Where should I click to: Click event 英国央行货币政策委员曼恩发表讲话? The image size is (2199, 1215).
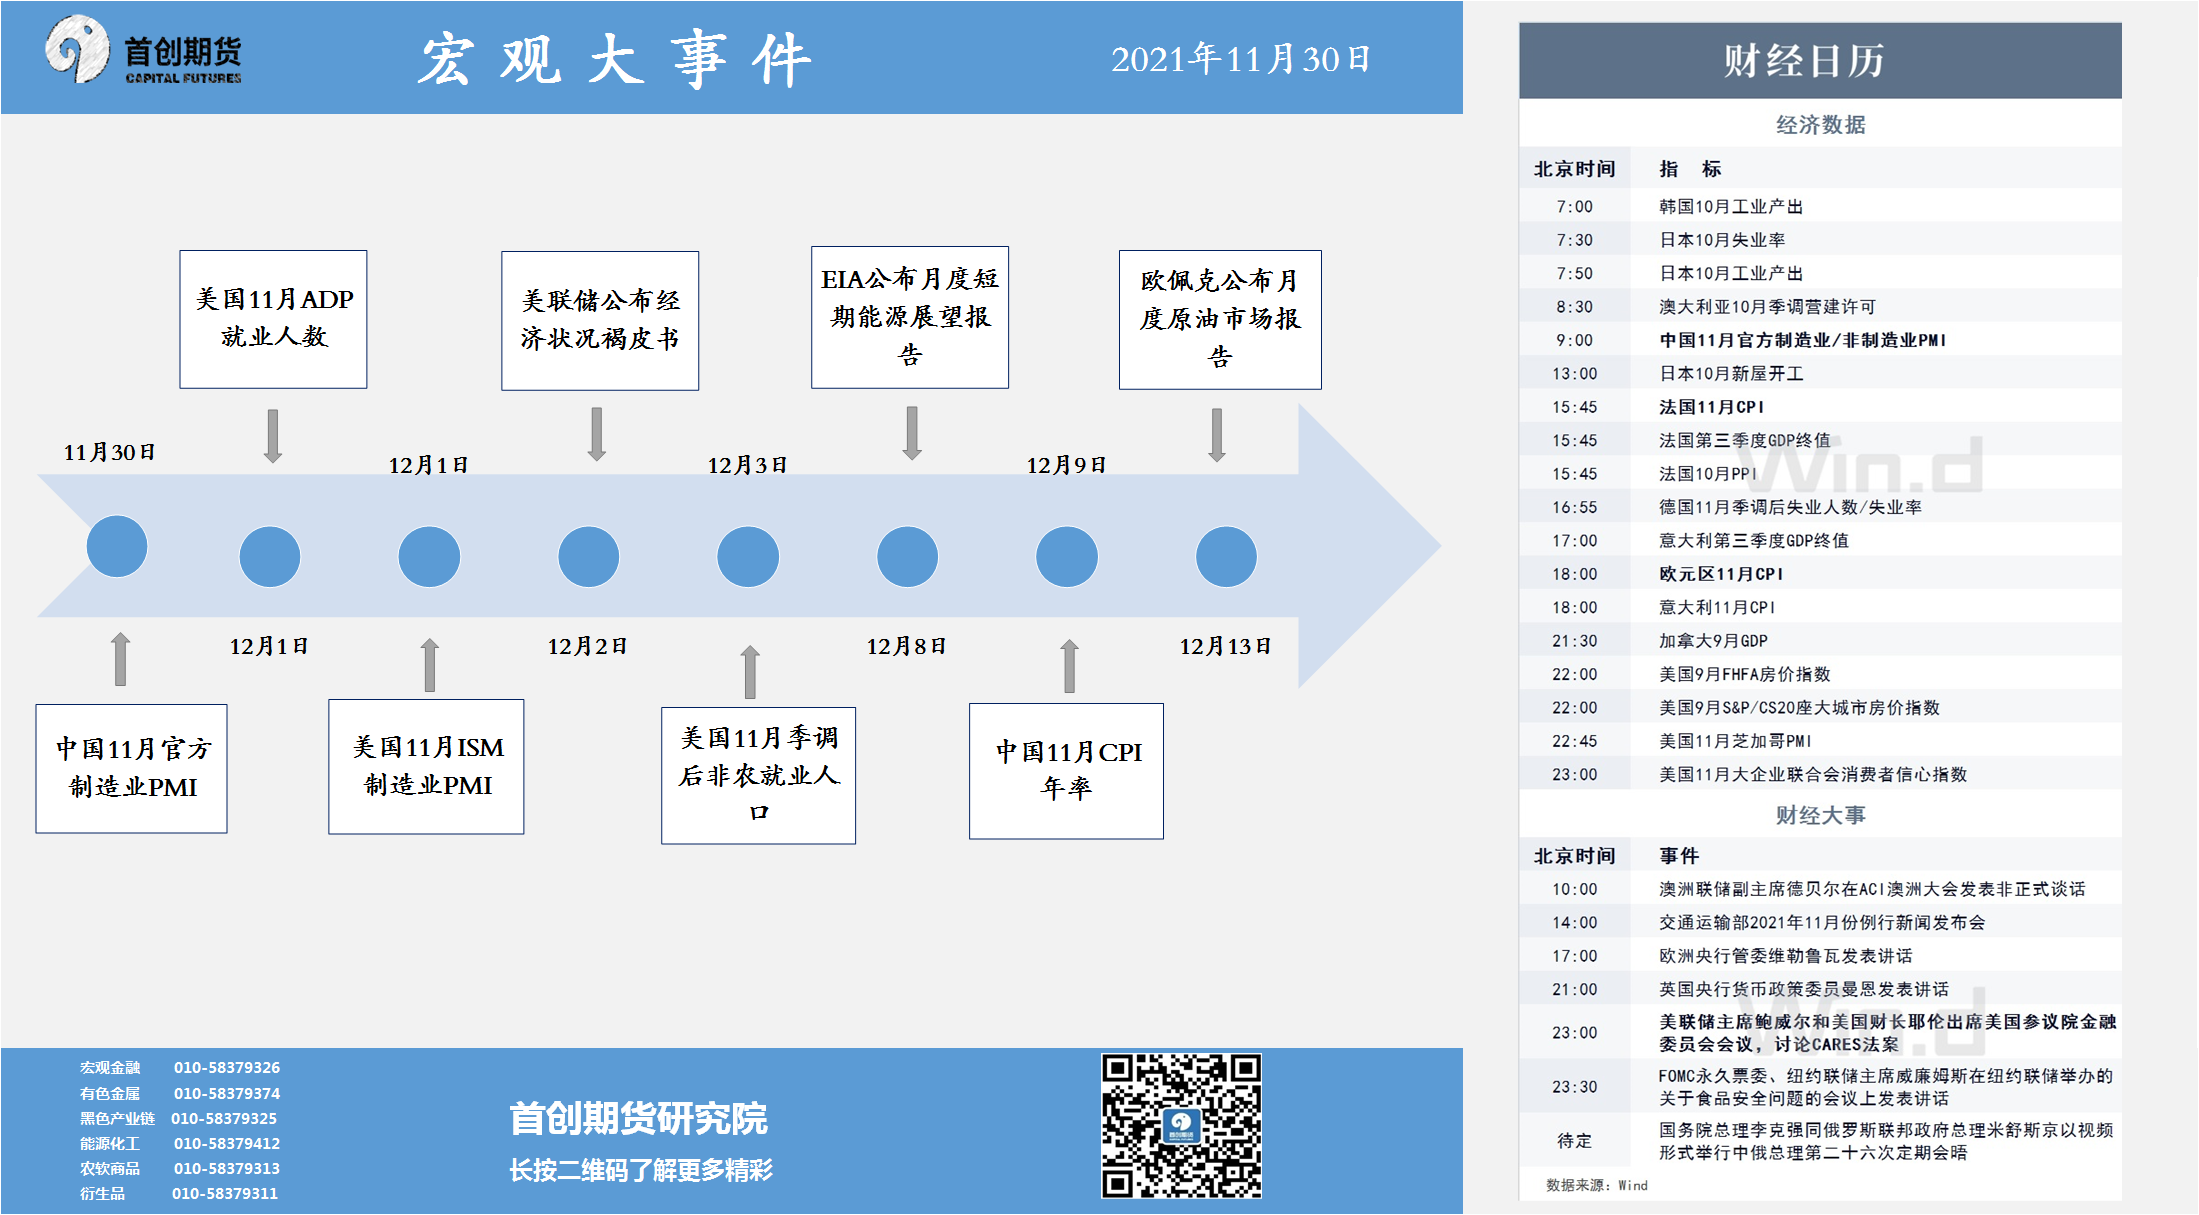click(1820, 990)
